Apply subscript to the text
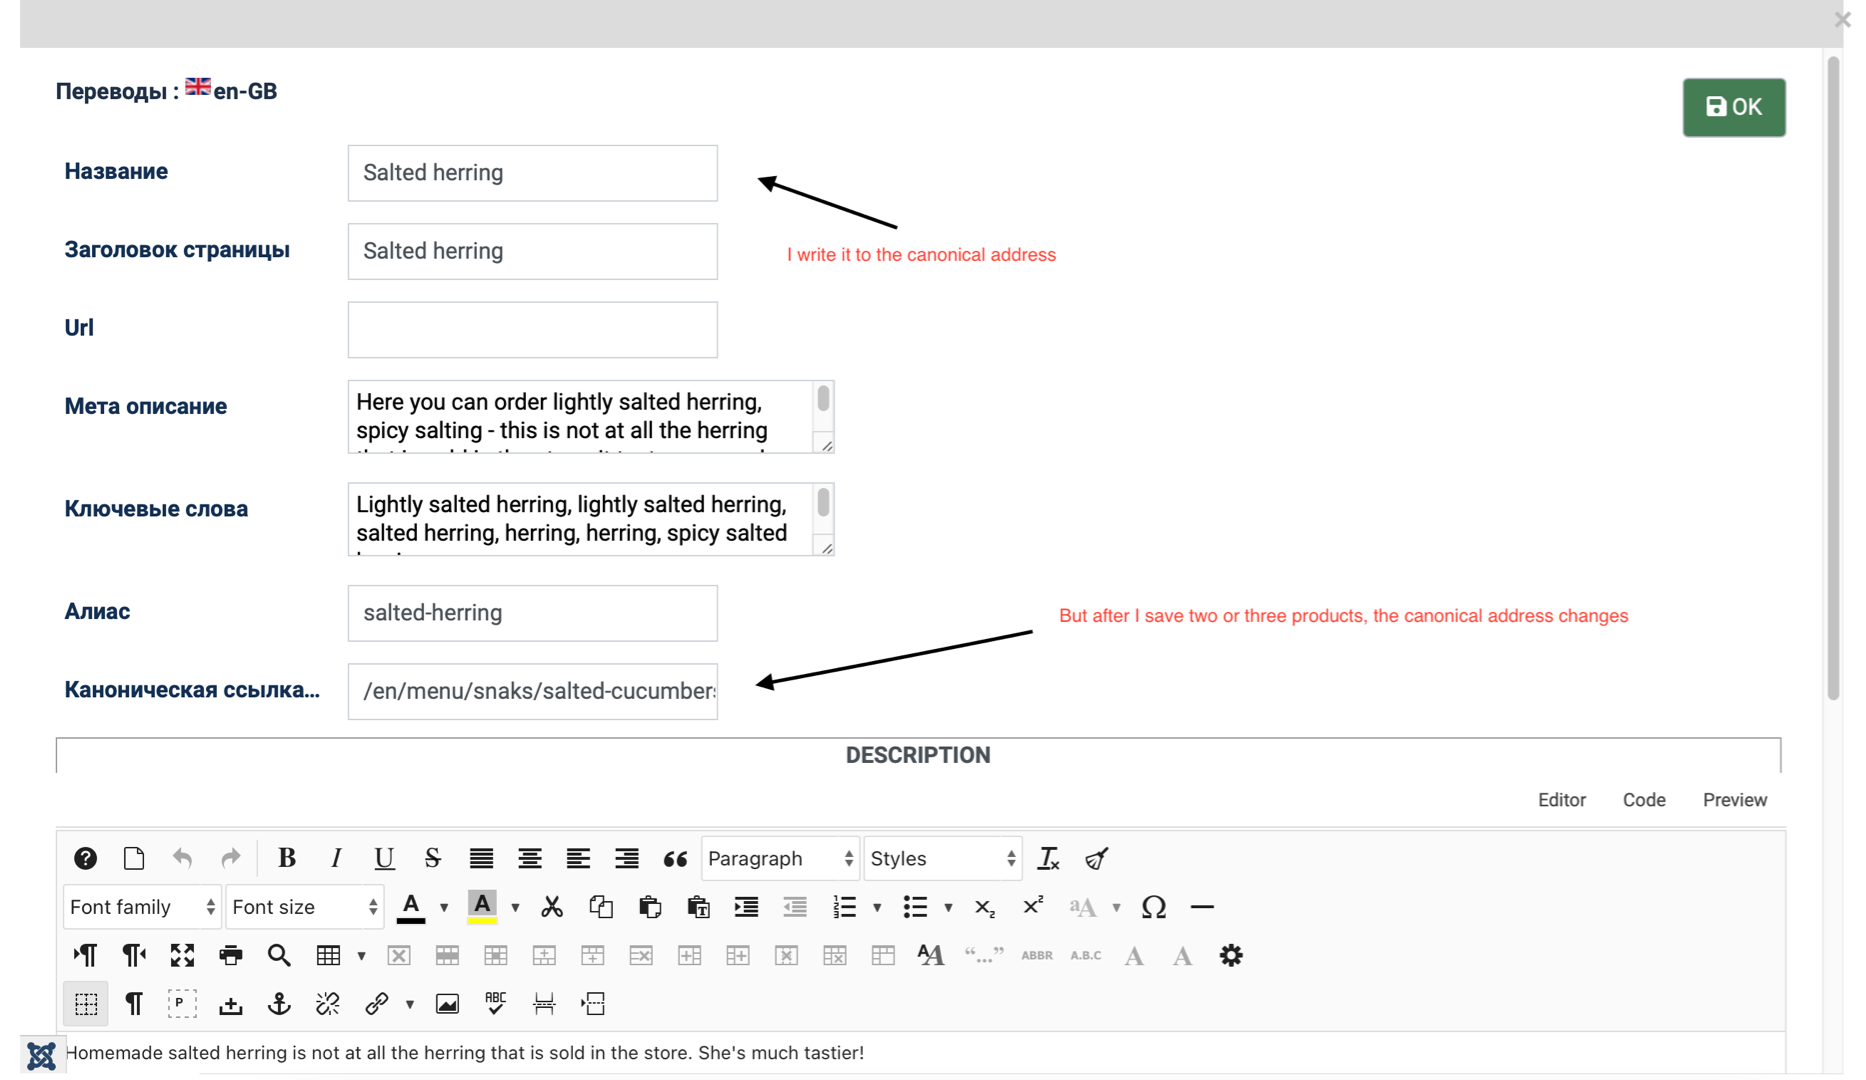 click(x=985, y=907)
